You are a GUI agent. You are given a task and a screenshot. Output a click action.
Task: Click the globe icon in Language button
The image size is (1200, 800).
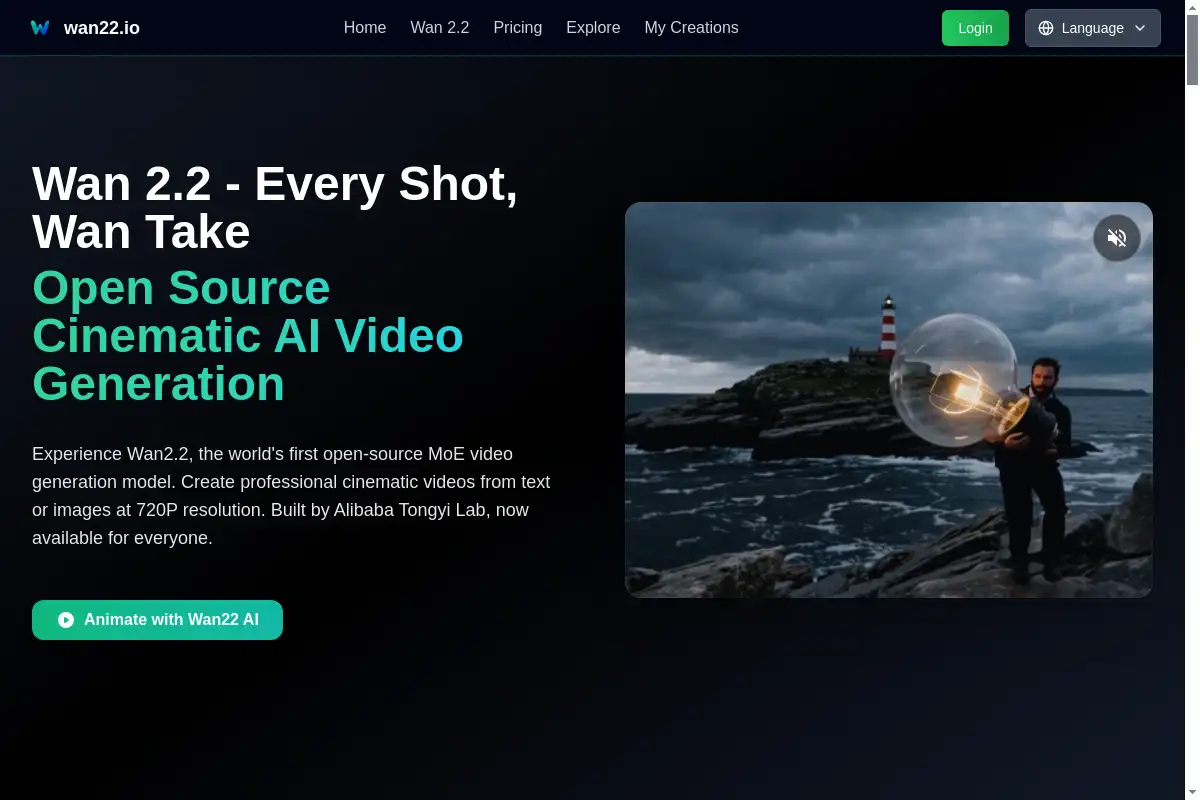1046,28
